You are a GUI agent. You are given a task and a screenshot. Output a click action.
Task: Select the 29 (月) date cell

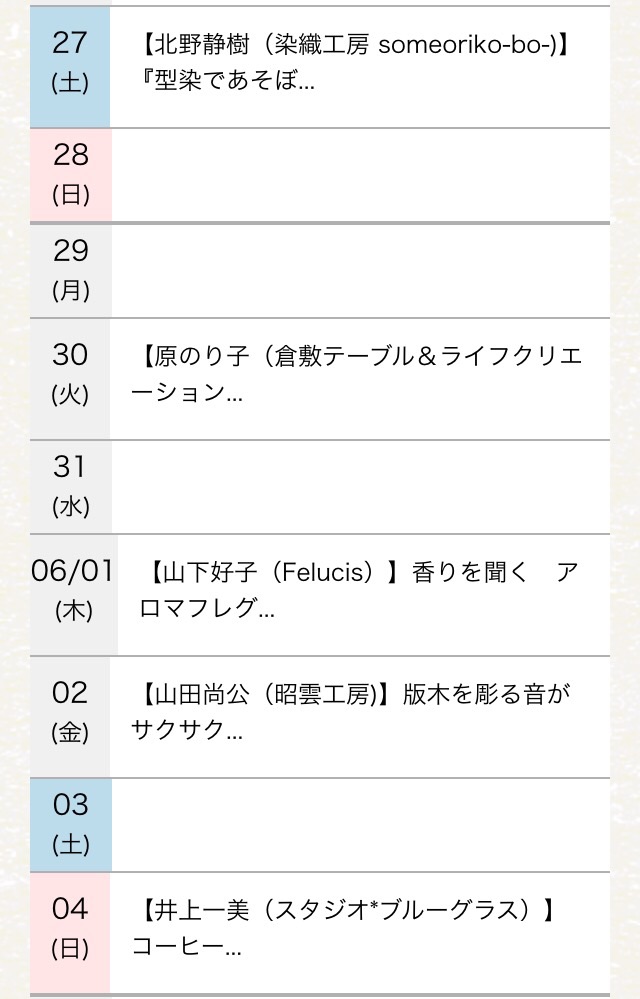[x=71, y=271]
